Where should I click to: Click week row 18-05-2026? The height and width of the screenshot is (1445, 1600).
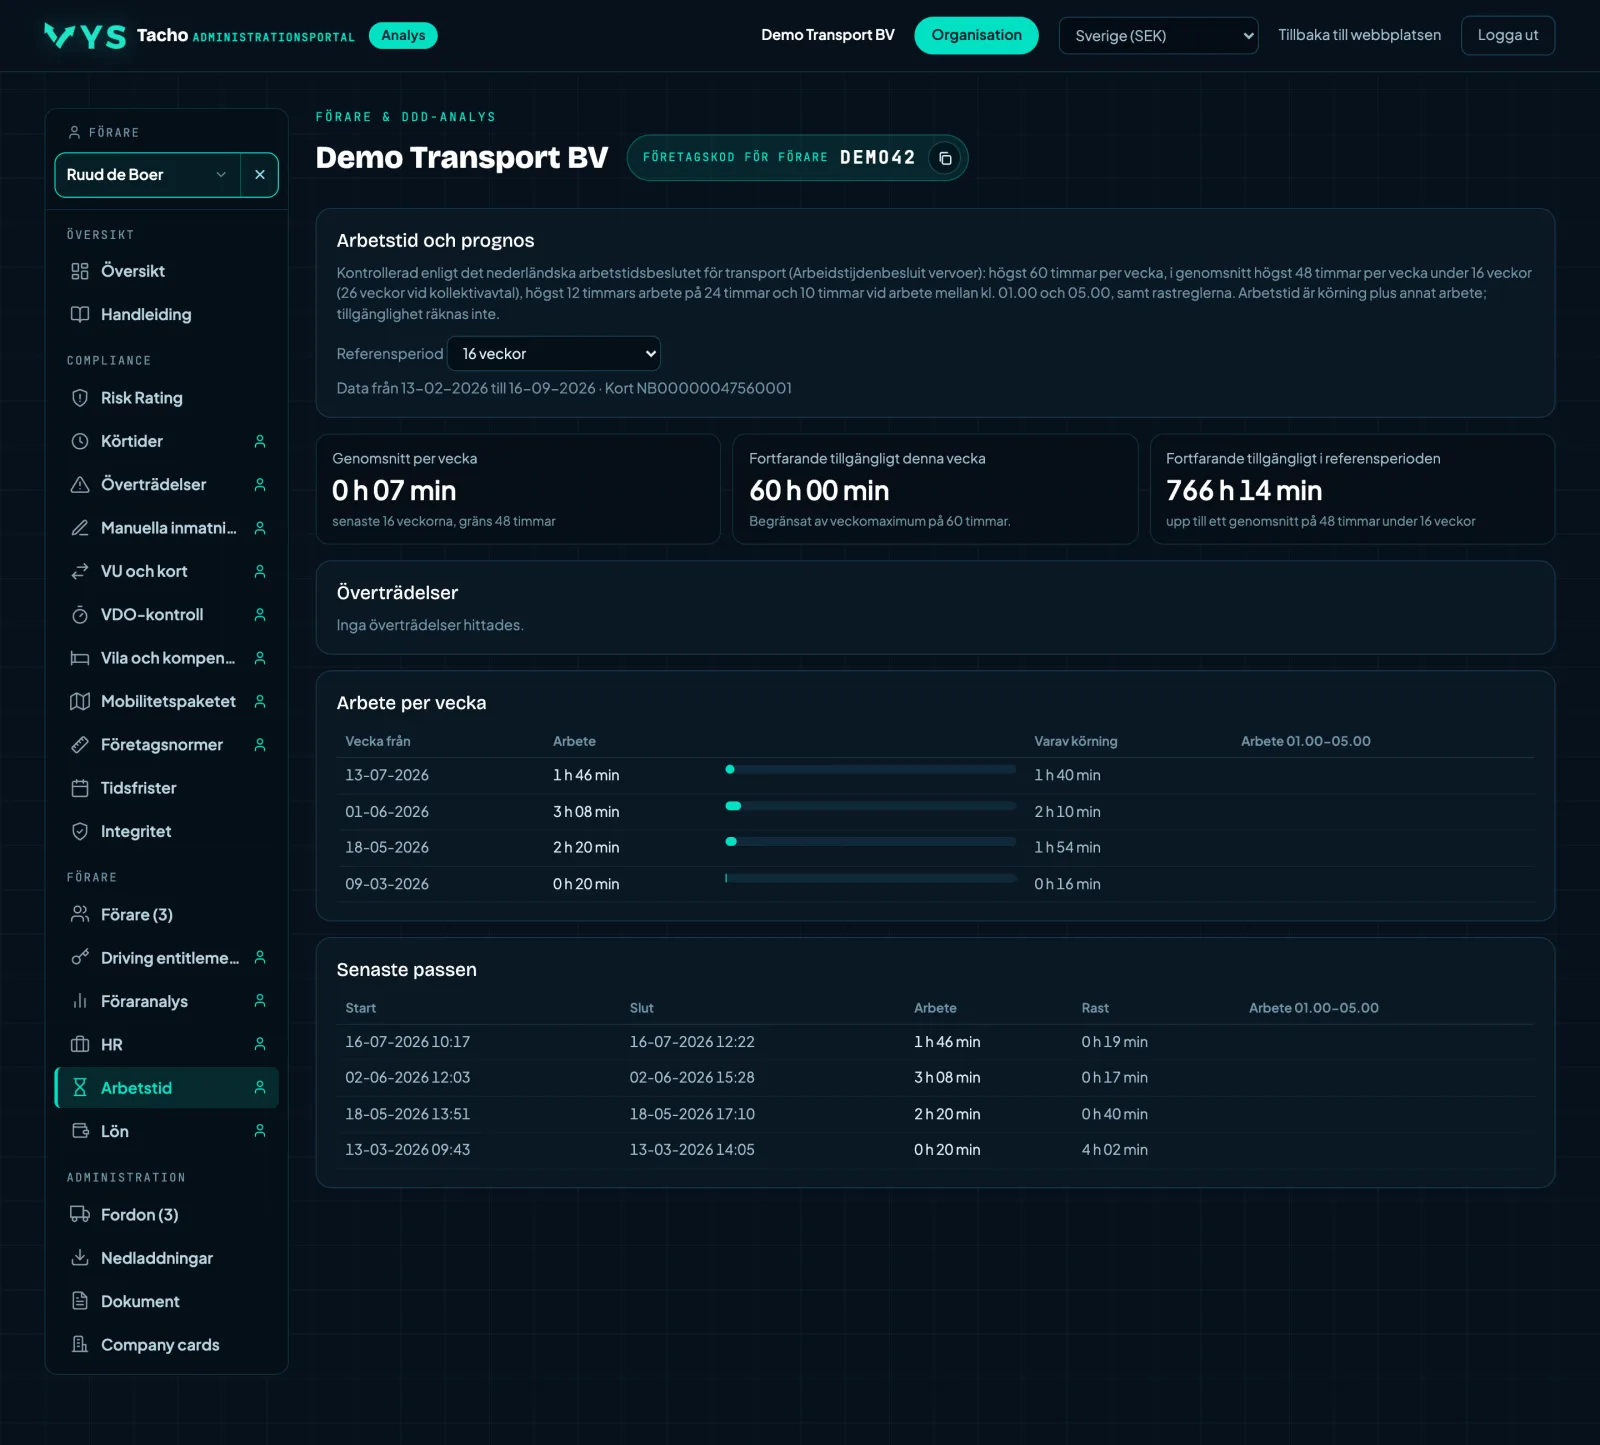[x=935, y=848]
